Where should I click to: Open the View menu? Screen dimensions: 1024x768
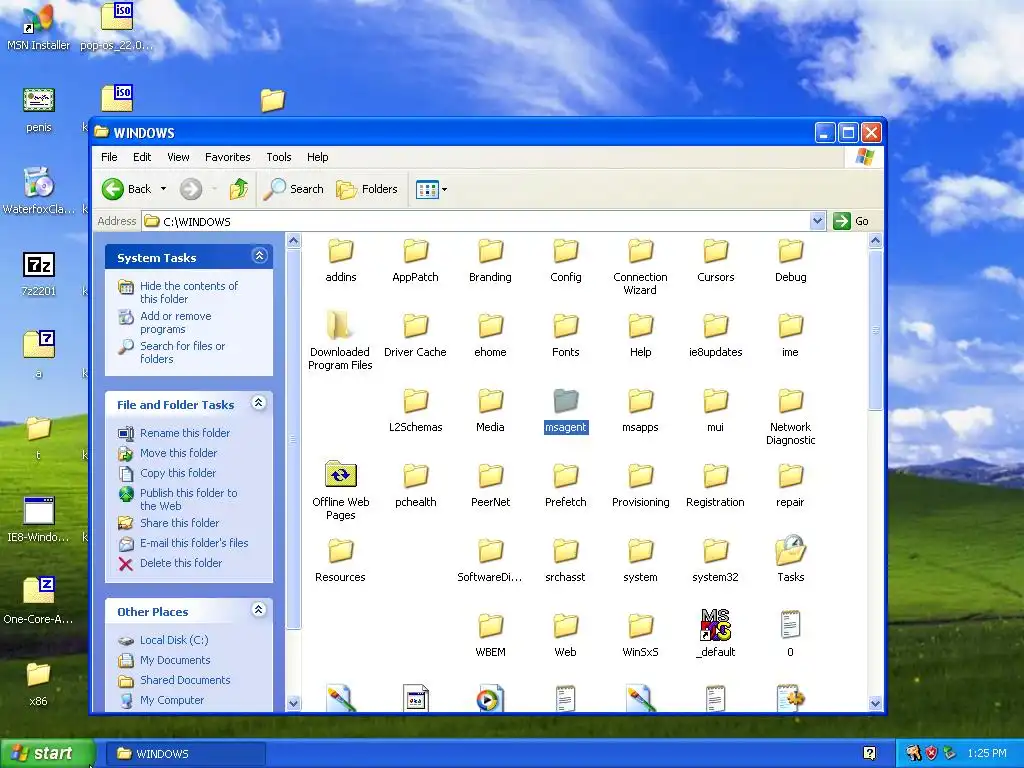178,157
